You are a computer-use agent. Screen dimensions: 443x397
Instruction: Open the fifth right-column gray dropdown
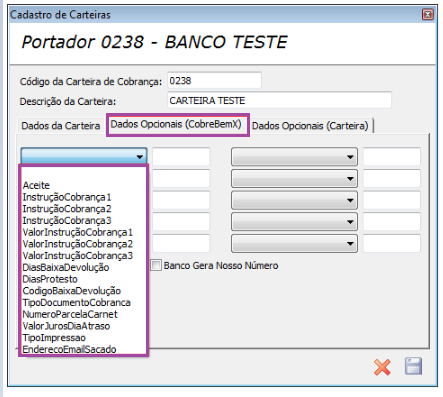click(x=294, y=243)
